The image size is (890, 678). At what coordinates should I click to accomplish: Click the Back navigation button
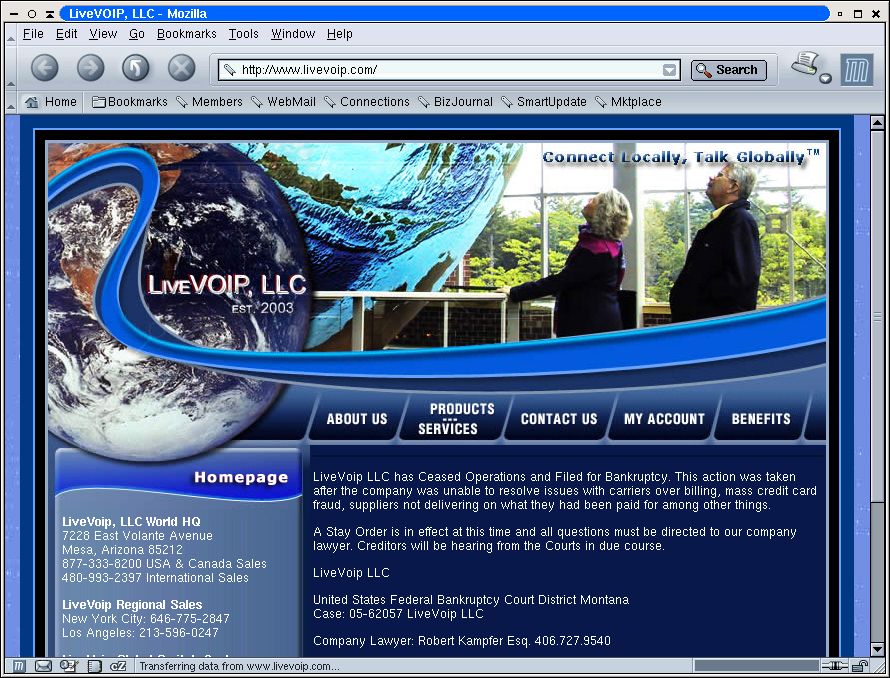45,68
